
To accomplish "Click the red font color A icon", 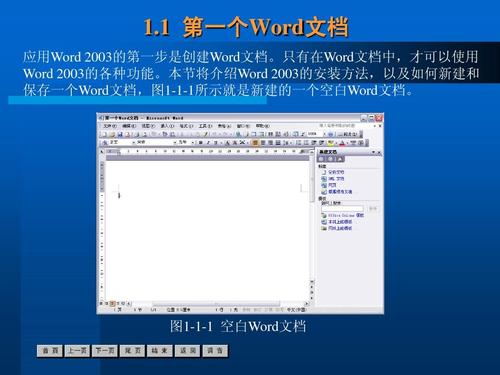I will coord(342,143).
